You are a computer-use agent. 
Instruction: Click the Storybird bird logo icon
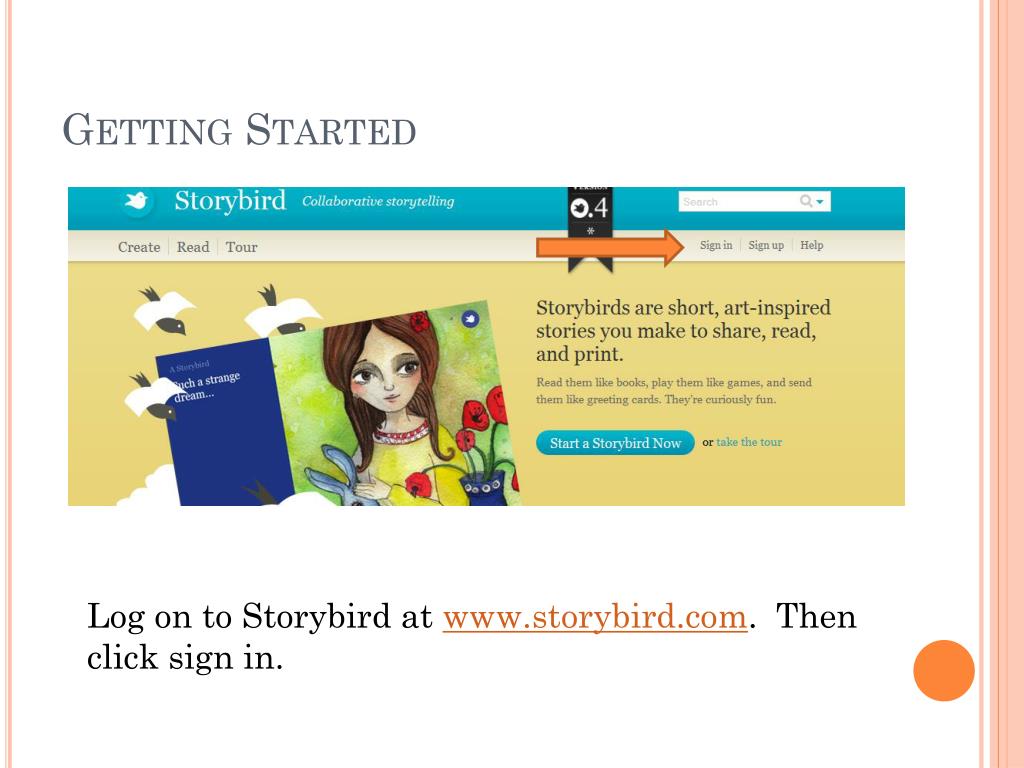tap(136, 200)
